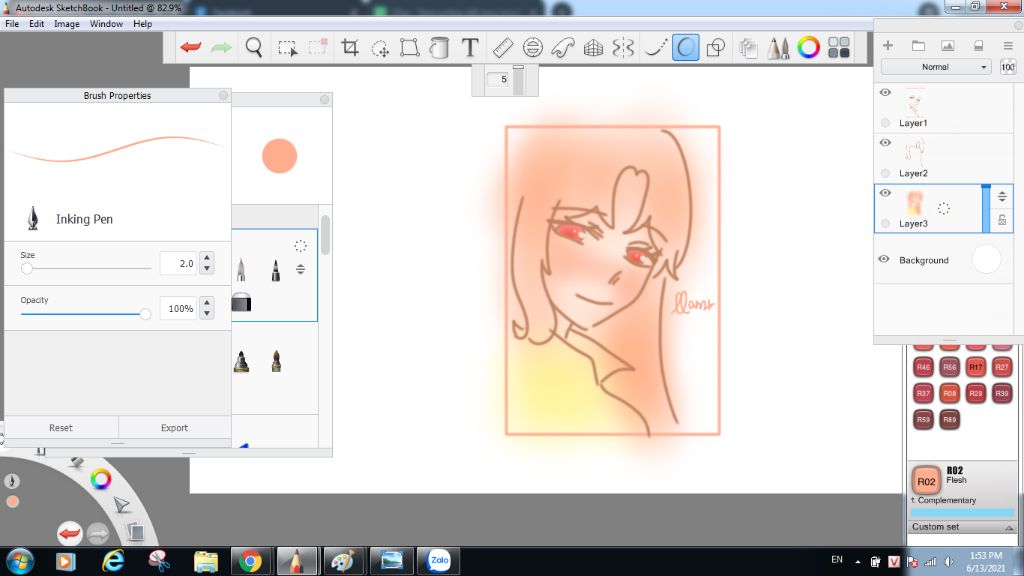Hide the Background layer eye icon
Image resolution: width=1024 pixels, height=576 pixels.
pyautogui.click(x=884, y=259)
